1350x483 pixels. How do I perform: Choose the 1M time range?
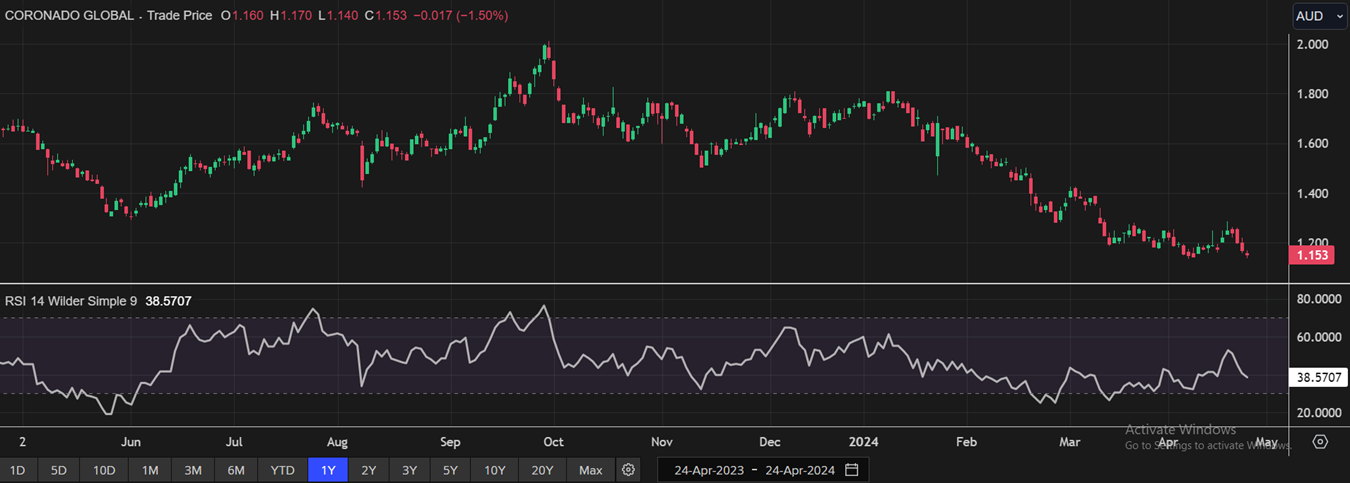coord(150,470)
